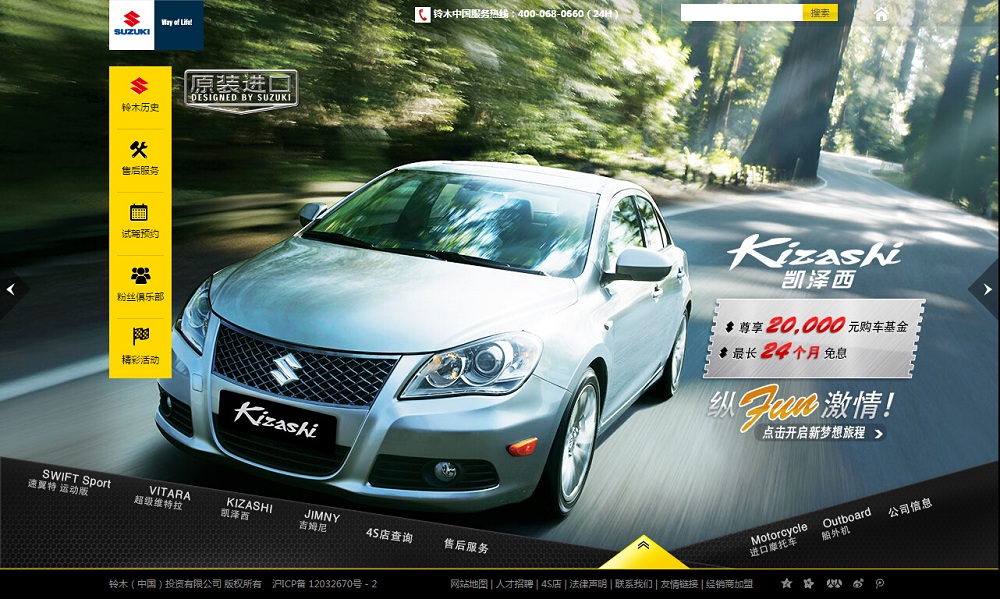The height and width of the screenshot is (599, 1000).
Task: Show next slide with right arrow
Action: point(988,290)
